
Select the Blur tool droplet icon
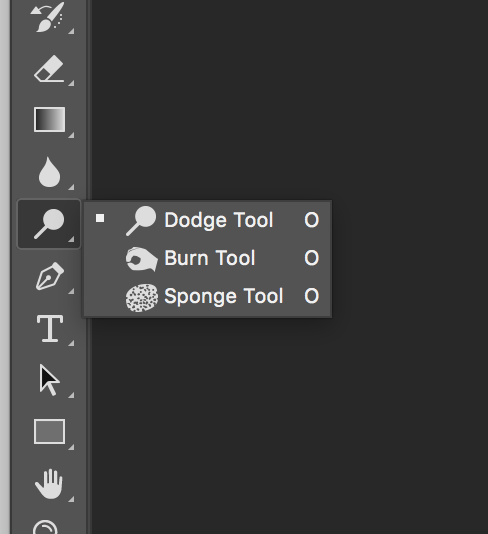[x=49, y=172]
